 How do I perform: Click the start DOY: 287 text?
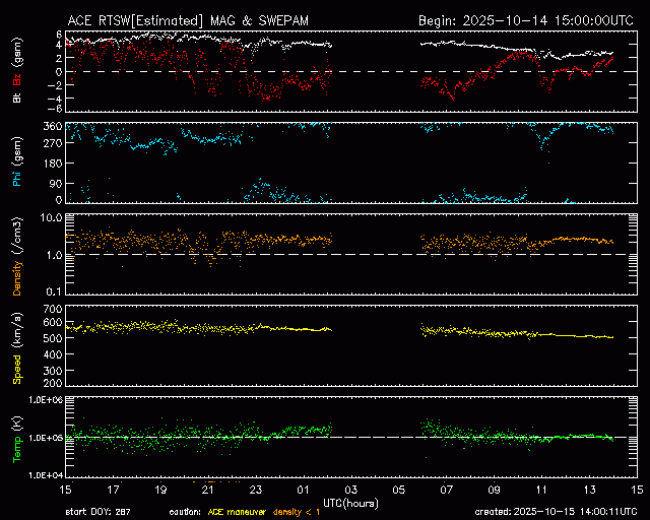coord(100,511)
